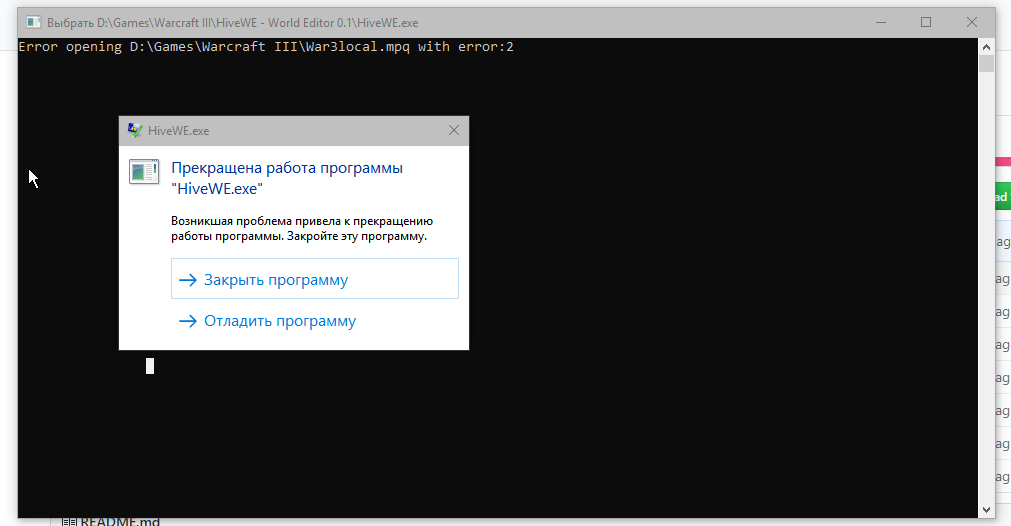Image resolution: width=1011 pixels, height=526 pixels.
Task: Click the 'Error opening ... War3local.mpq' console line
Action: tap(266, 46)
